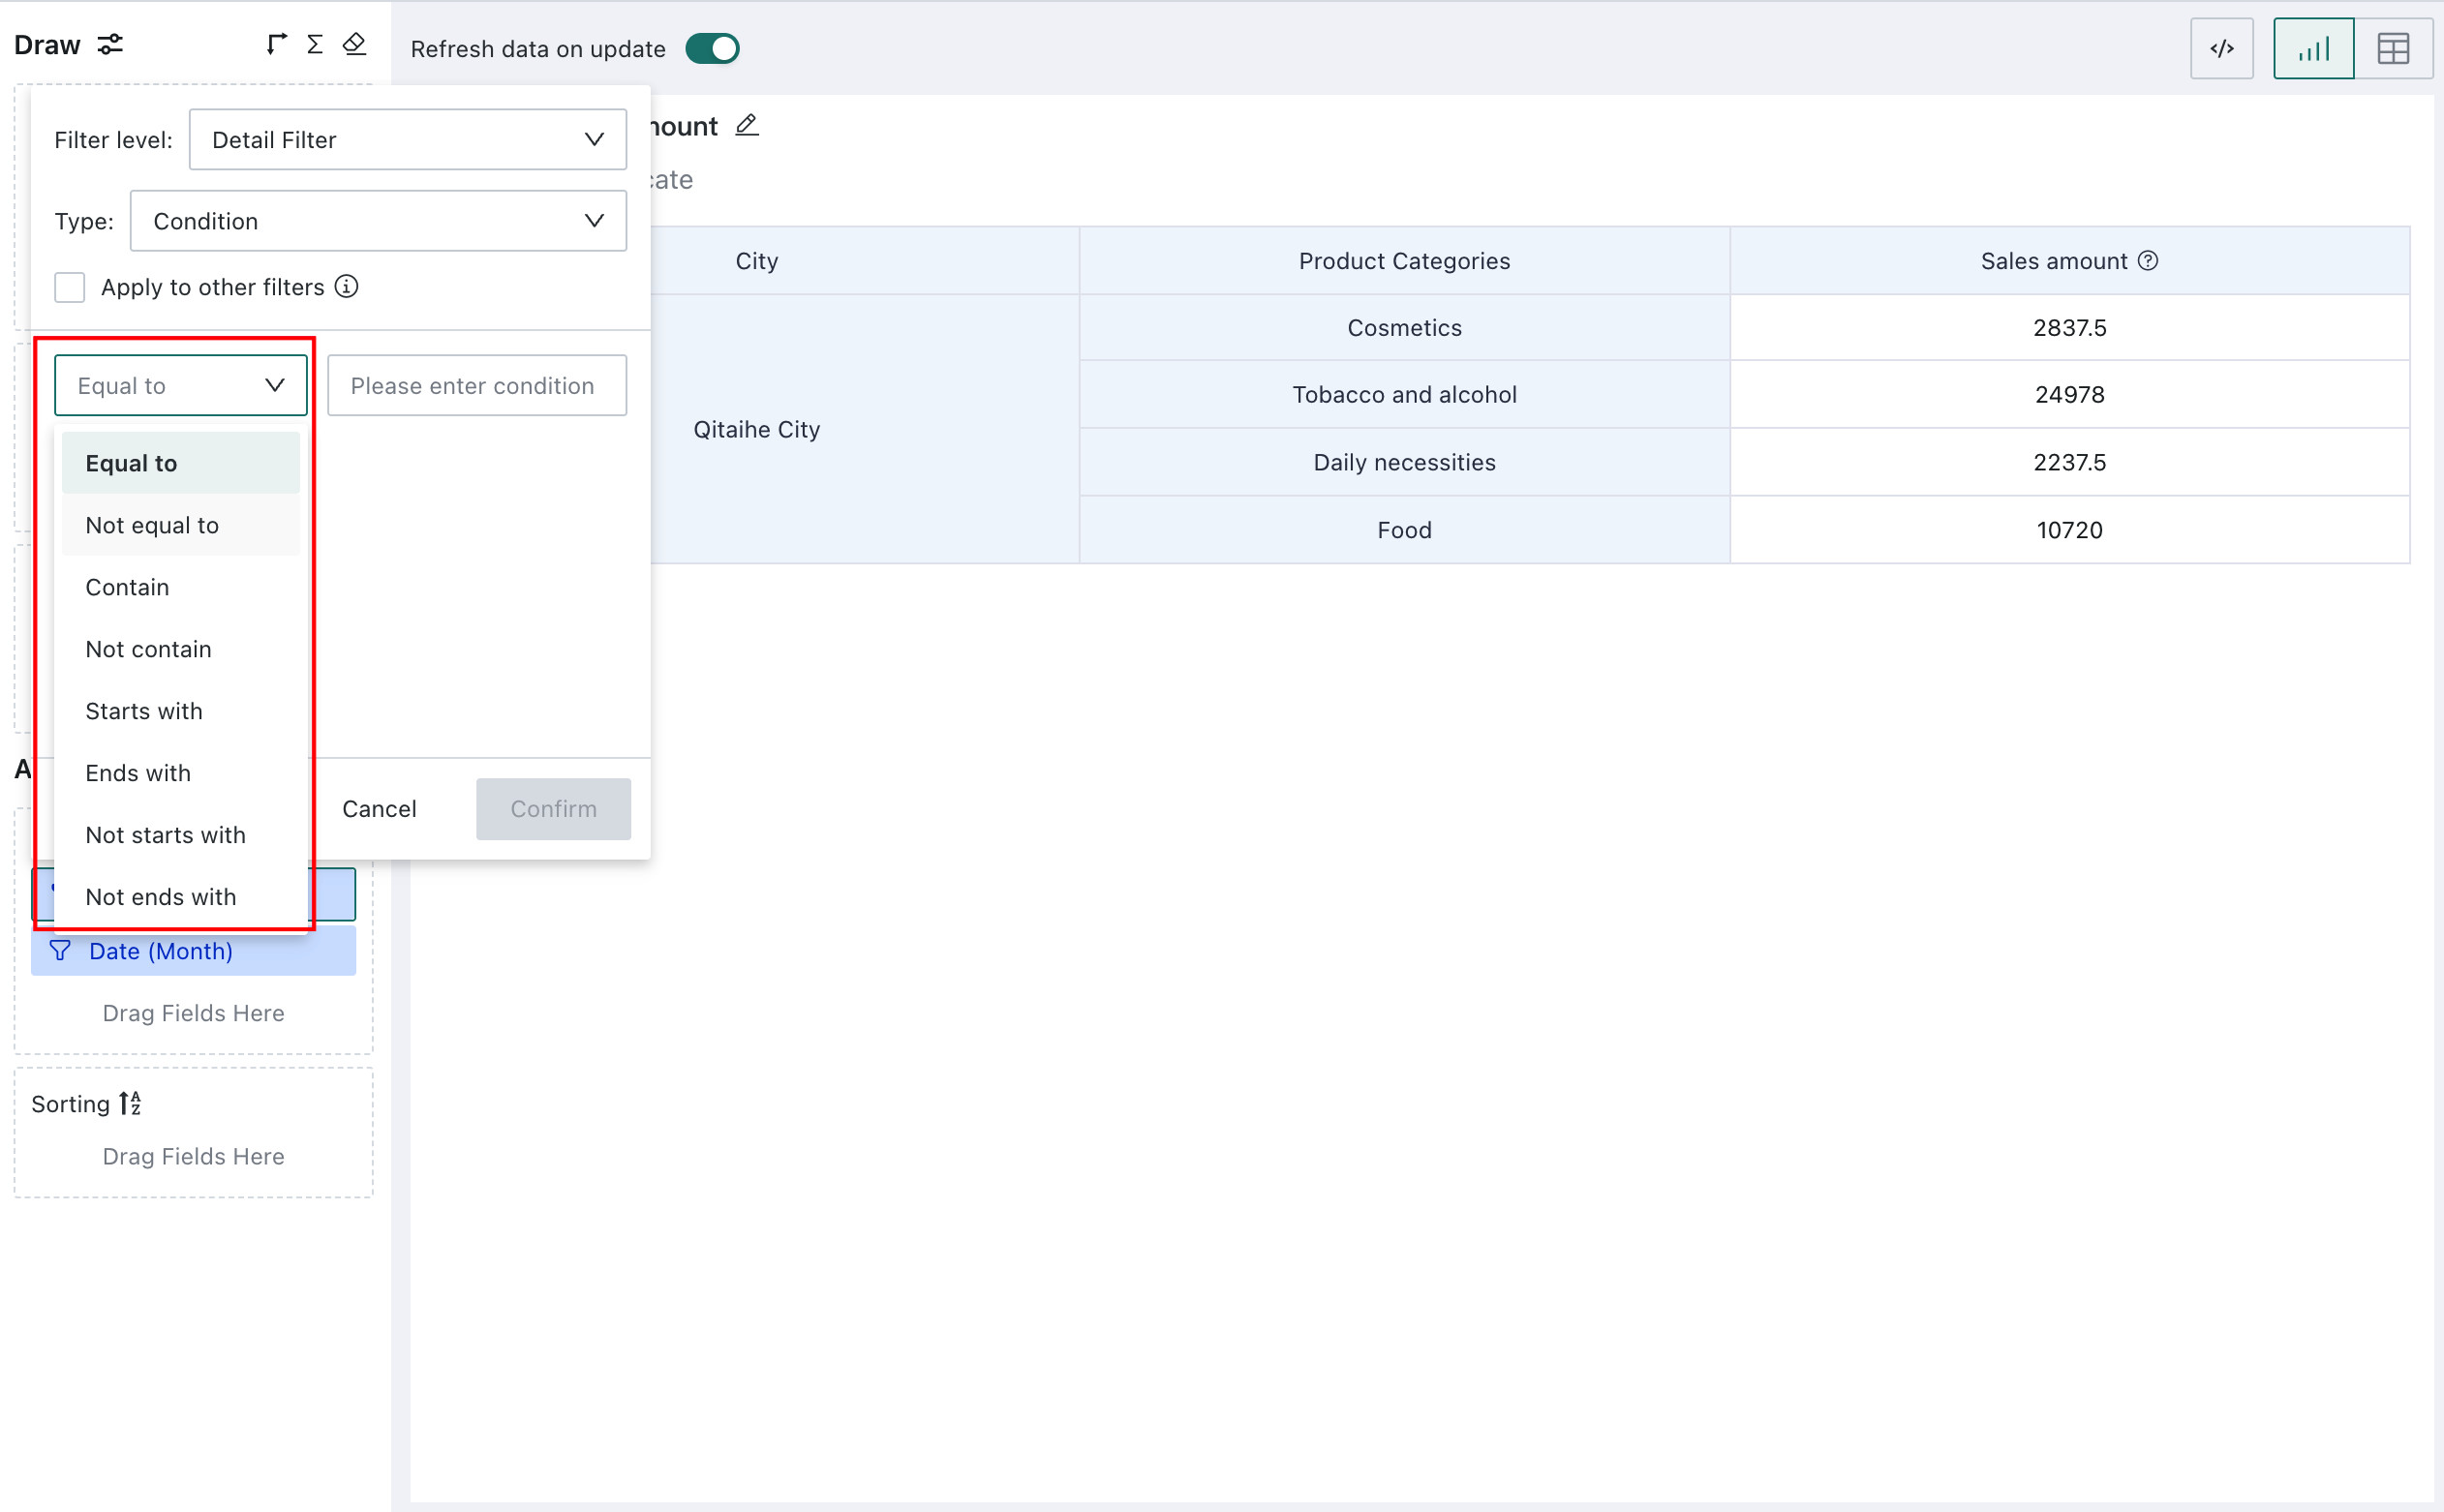Screen dimensions: 2444x1512
Task: Click the filter funnel icon on Date (Month)
Action: point(60,950)
